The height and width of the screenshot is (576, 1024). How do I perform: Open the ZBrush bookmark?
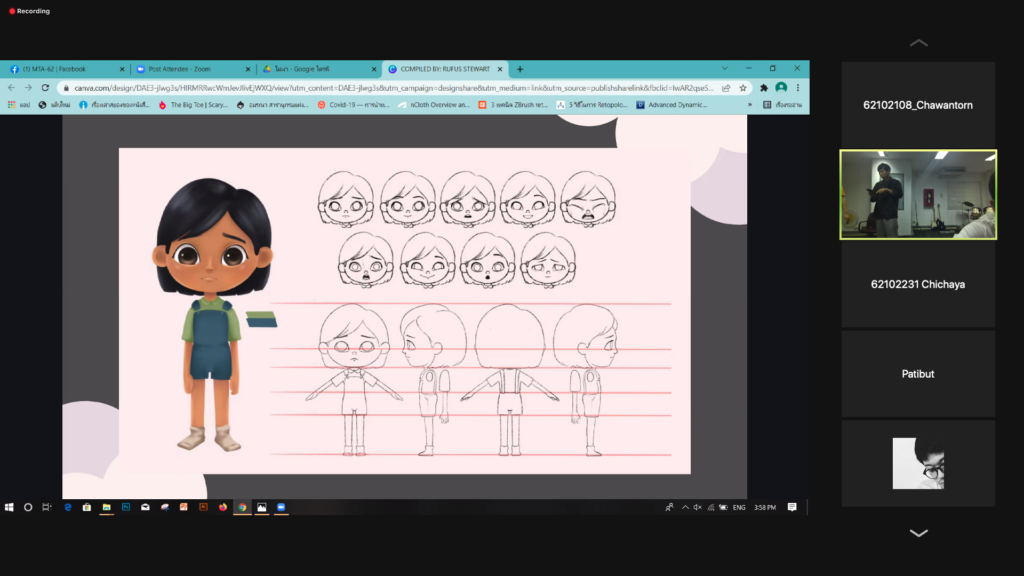tap(513, 104)
